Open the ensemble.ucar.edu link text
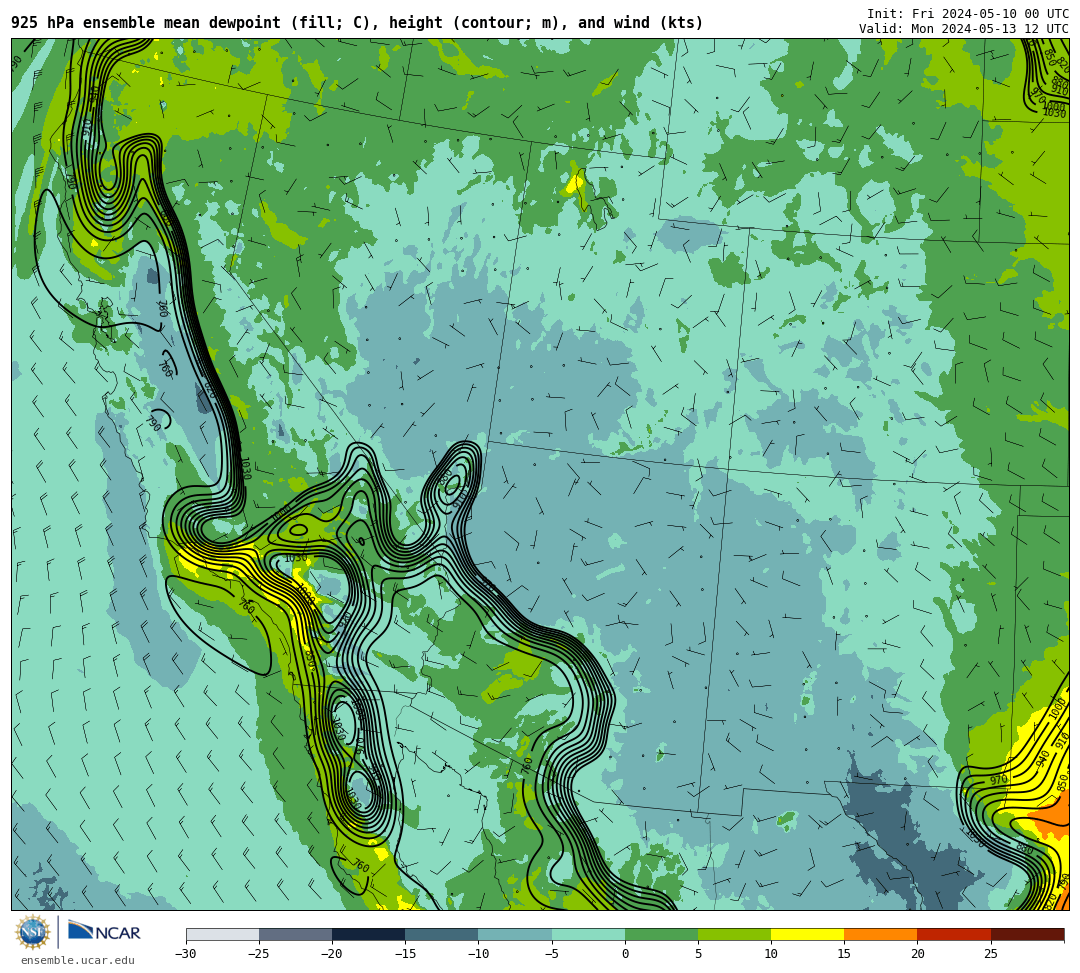 pos(78,960)
